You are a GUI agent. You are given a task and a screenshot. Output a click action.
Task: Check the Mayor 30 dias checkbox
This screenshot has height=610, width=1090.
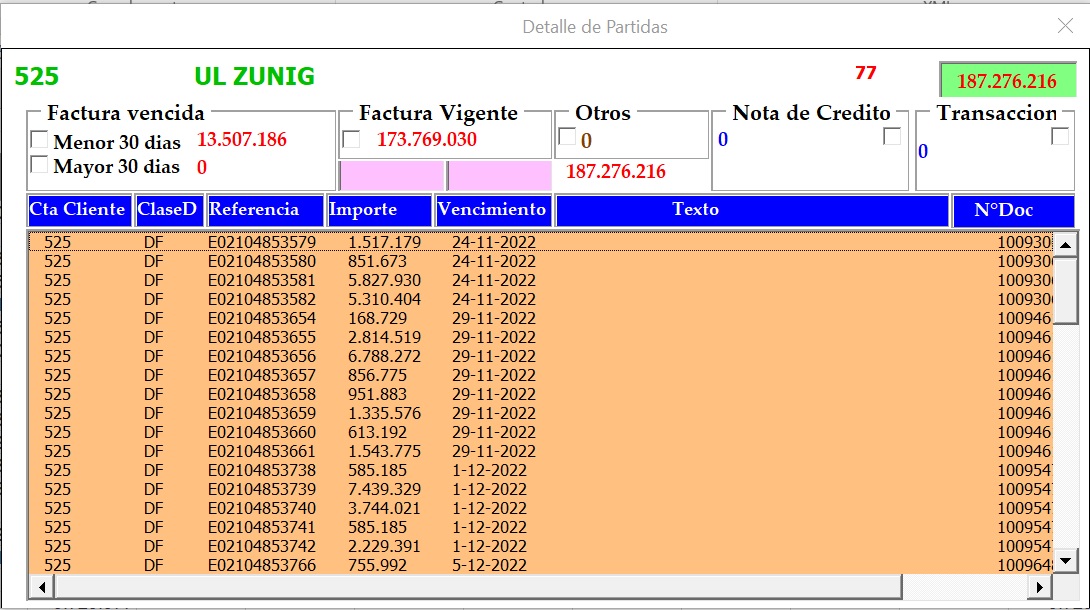pos(40,165)
